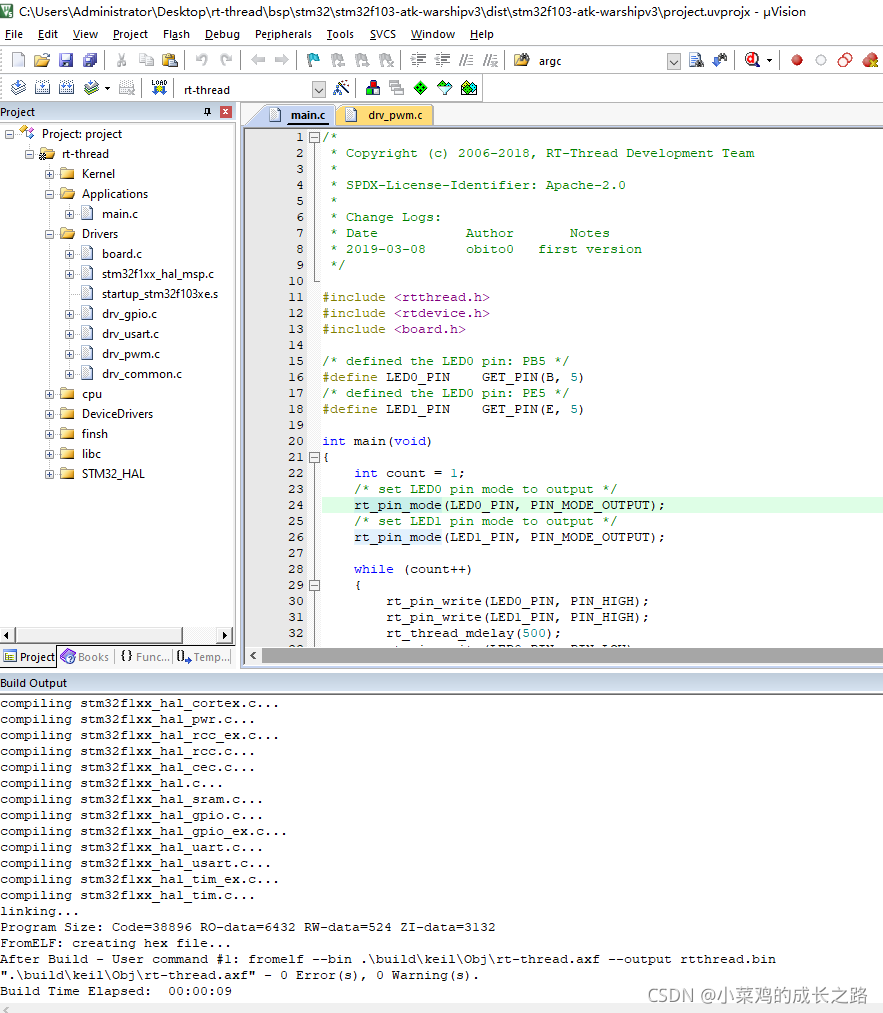
Task: Click the Unindent selected lines icon
Action: 442,60
